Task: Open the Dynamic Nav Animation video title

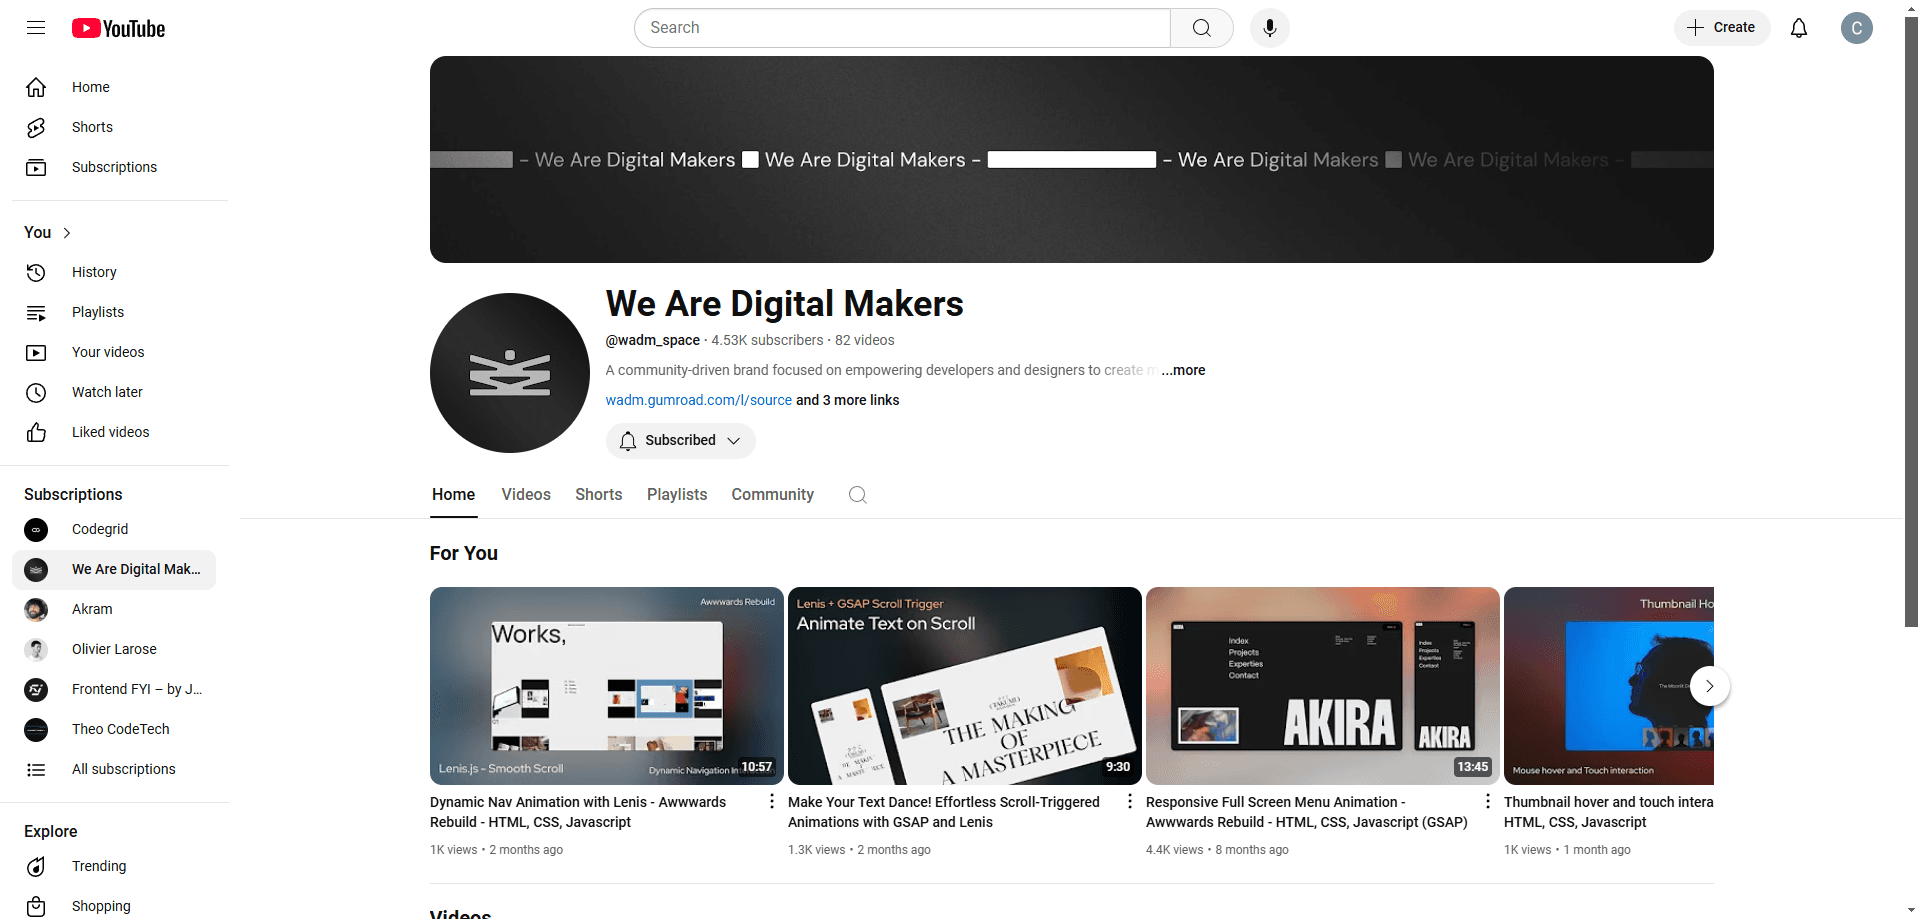Action: (x=578, y=812)
